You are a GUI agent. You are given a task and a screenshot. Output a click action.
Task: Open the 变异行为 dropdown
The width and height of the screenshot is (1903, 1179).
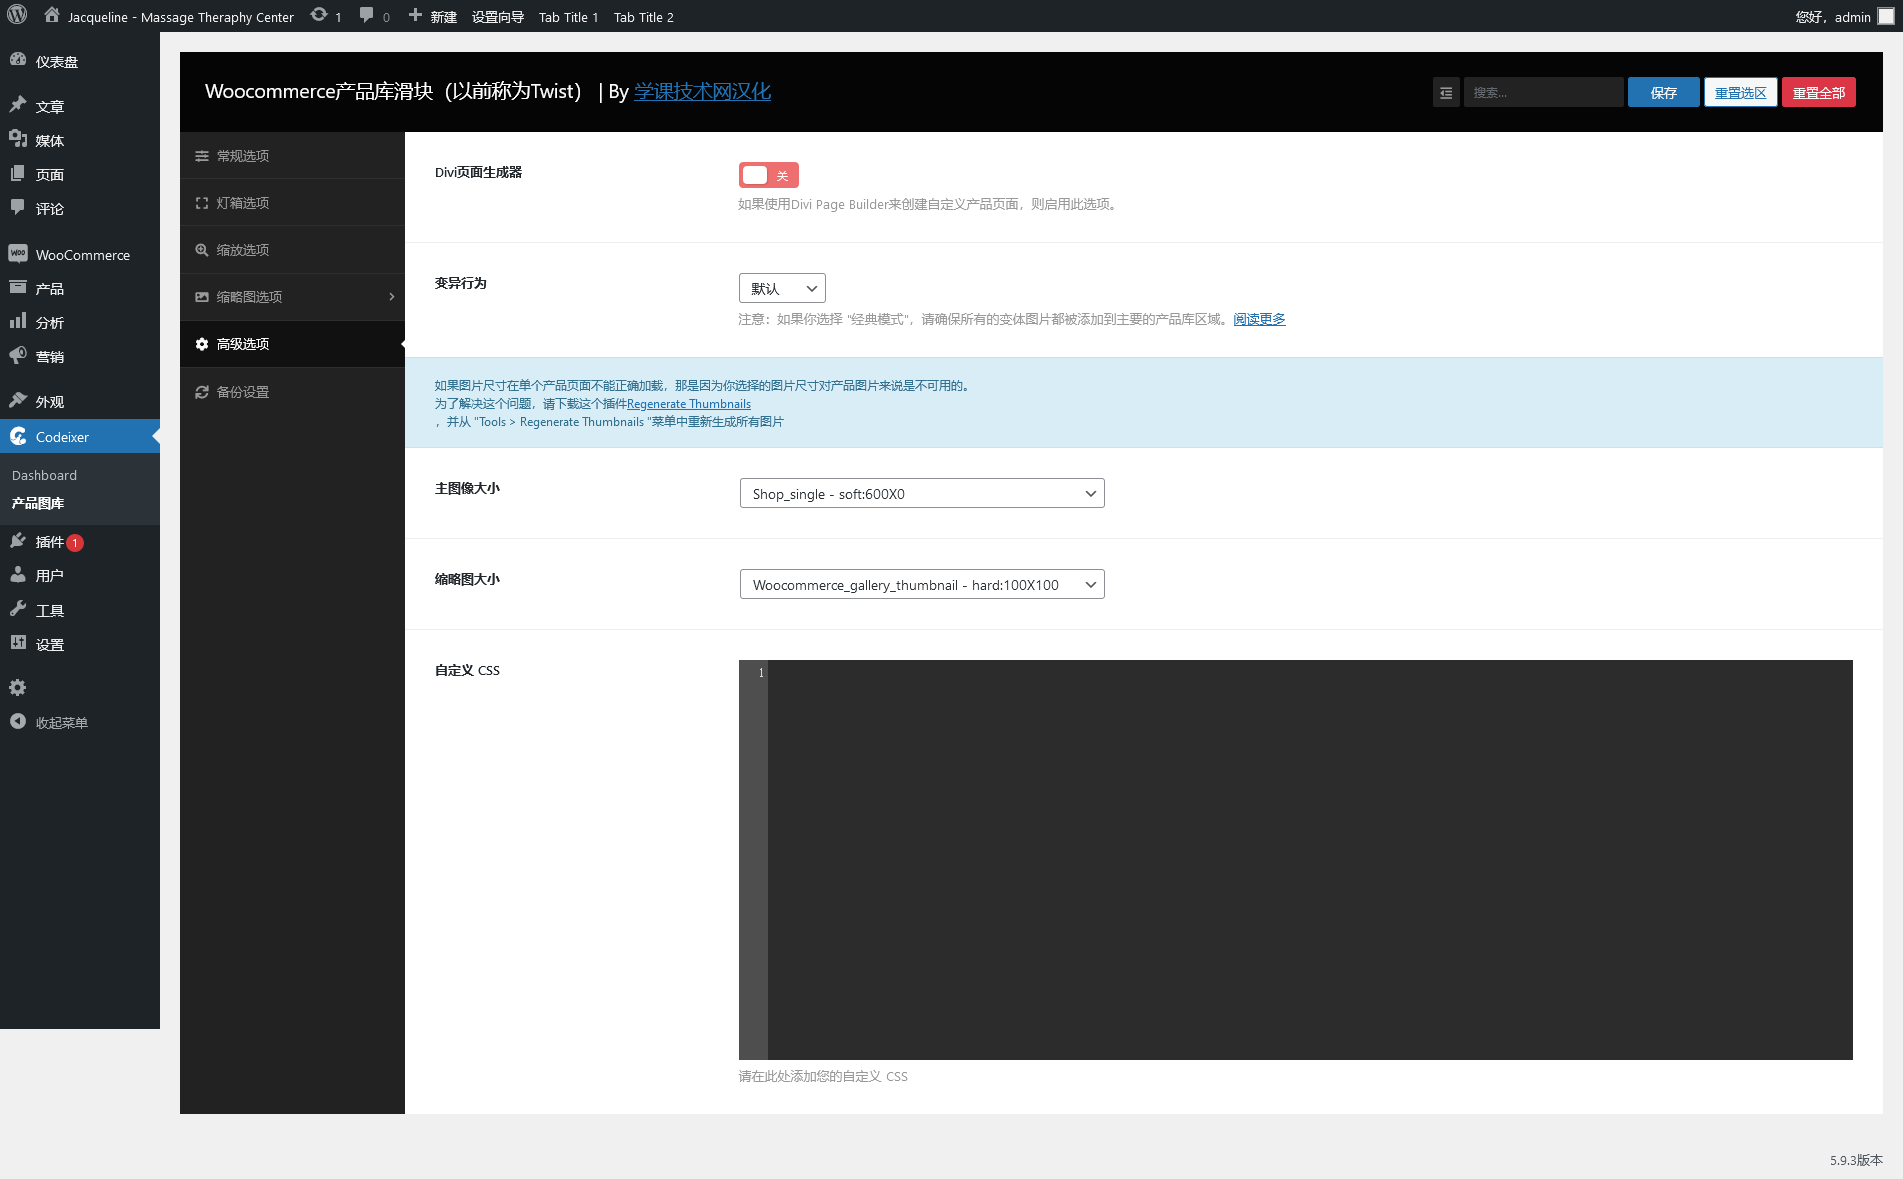[782, 289]
